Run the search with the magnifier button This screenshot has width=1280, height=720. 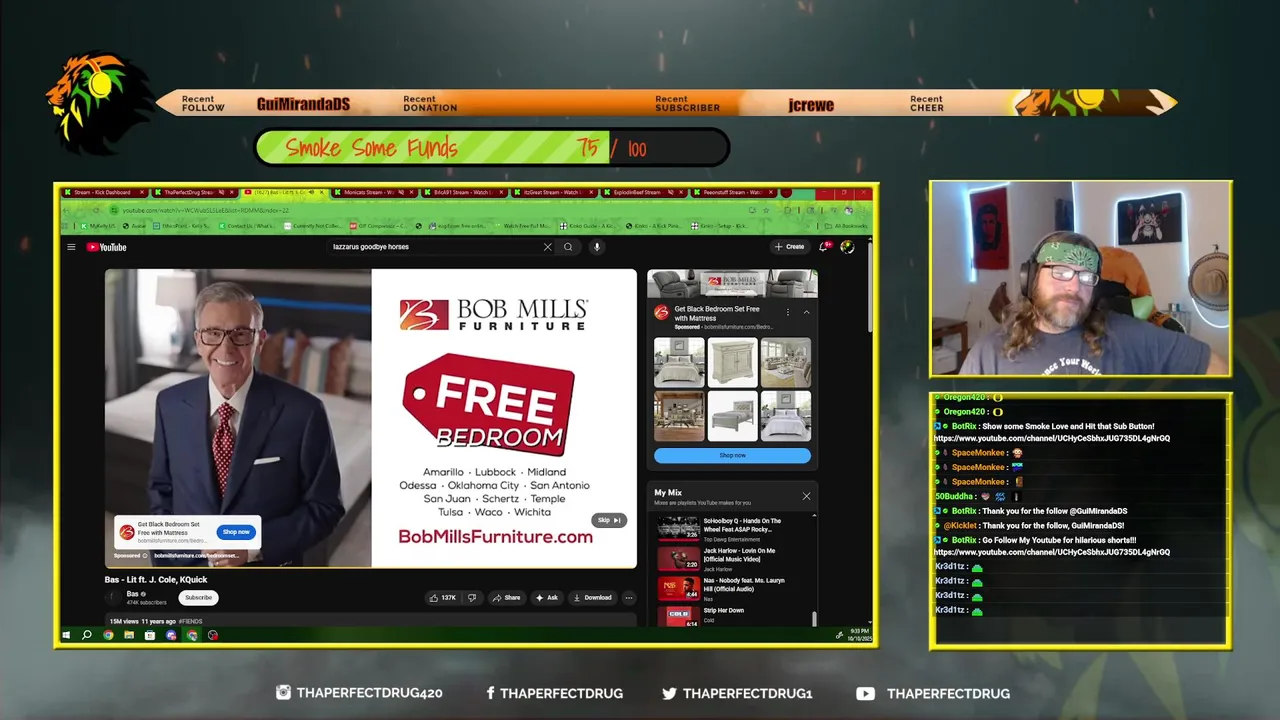coord(568,247)
